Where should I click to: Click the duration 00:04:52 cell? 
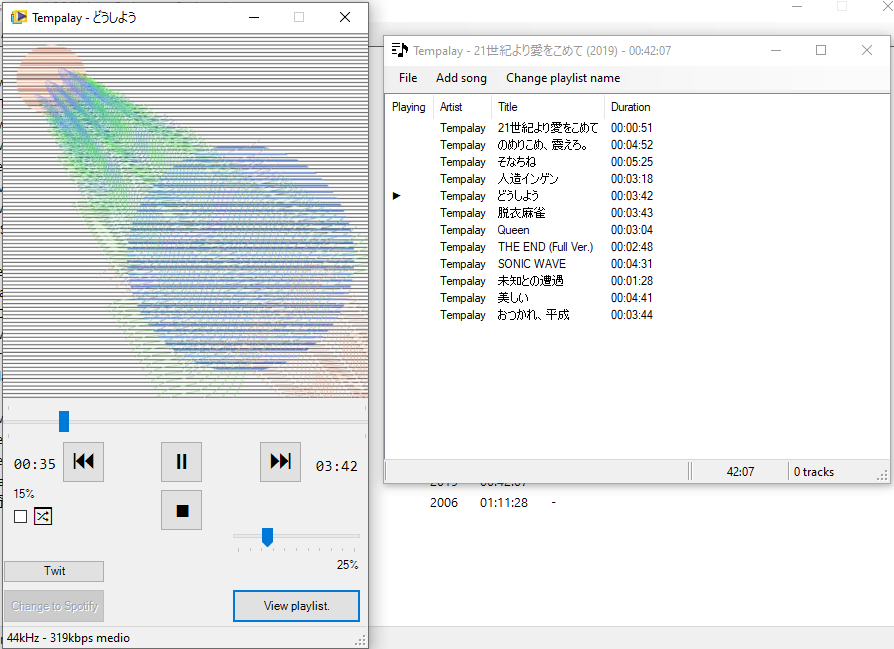coord(632,145)
